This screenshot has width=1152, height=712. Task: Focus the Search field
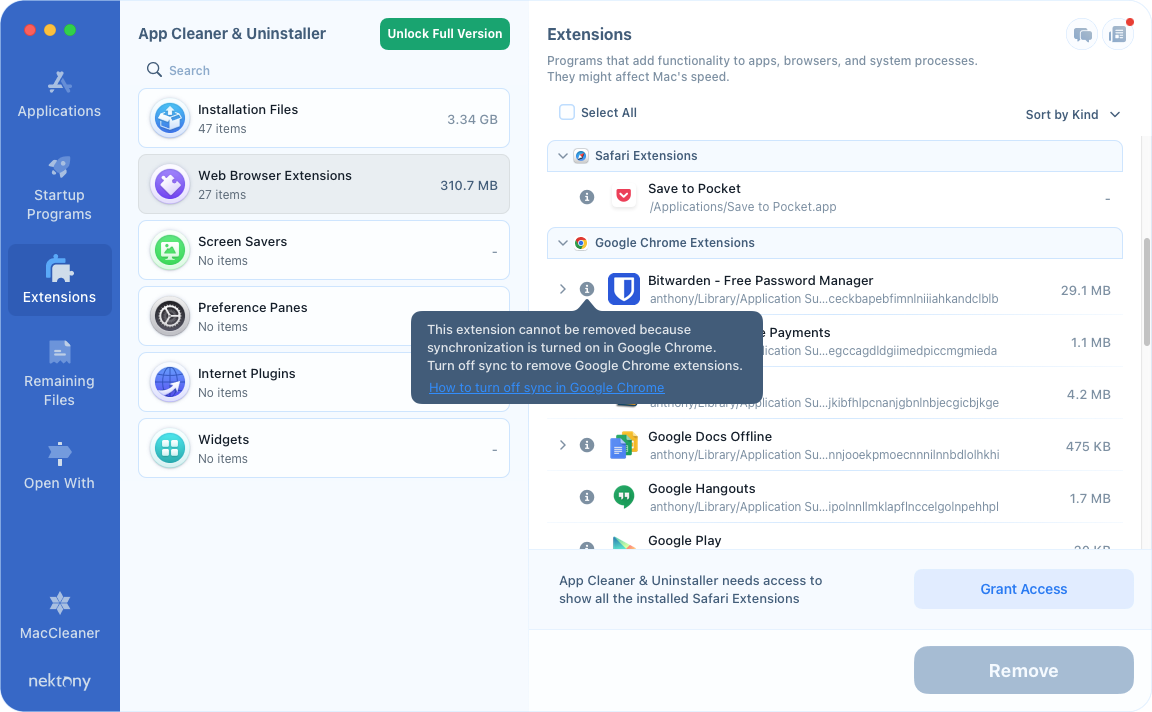point(324,71)
